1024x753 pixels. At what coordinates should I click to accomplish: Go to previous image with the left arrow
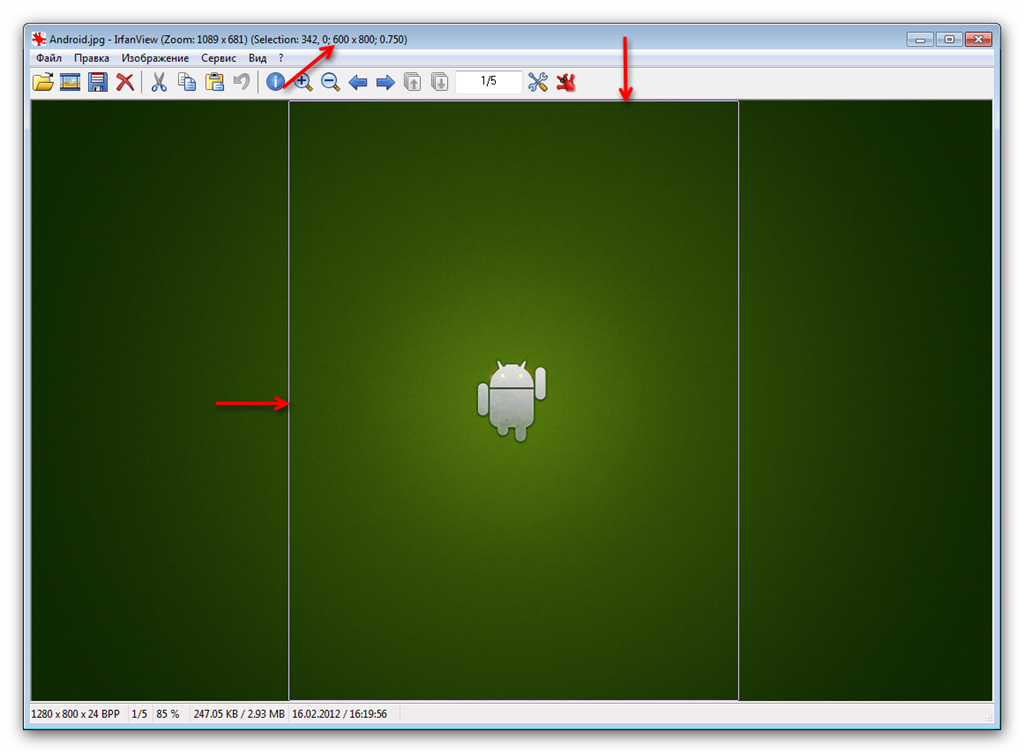point(358,82)
